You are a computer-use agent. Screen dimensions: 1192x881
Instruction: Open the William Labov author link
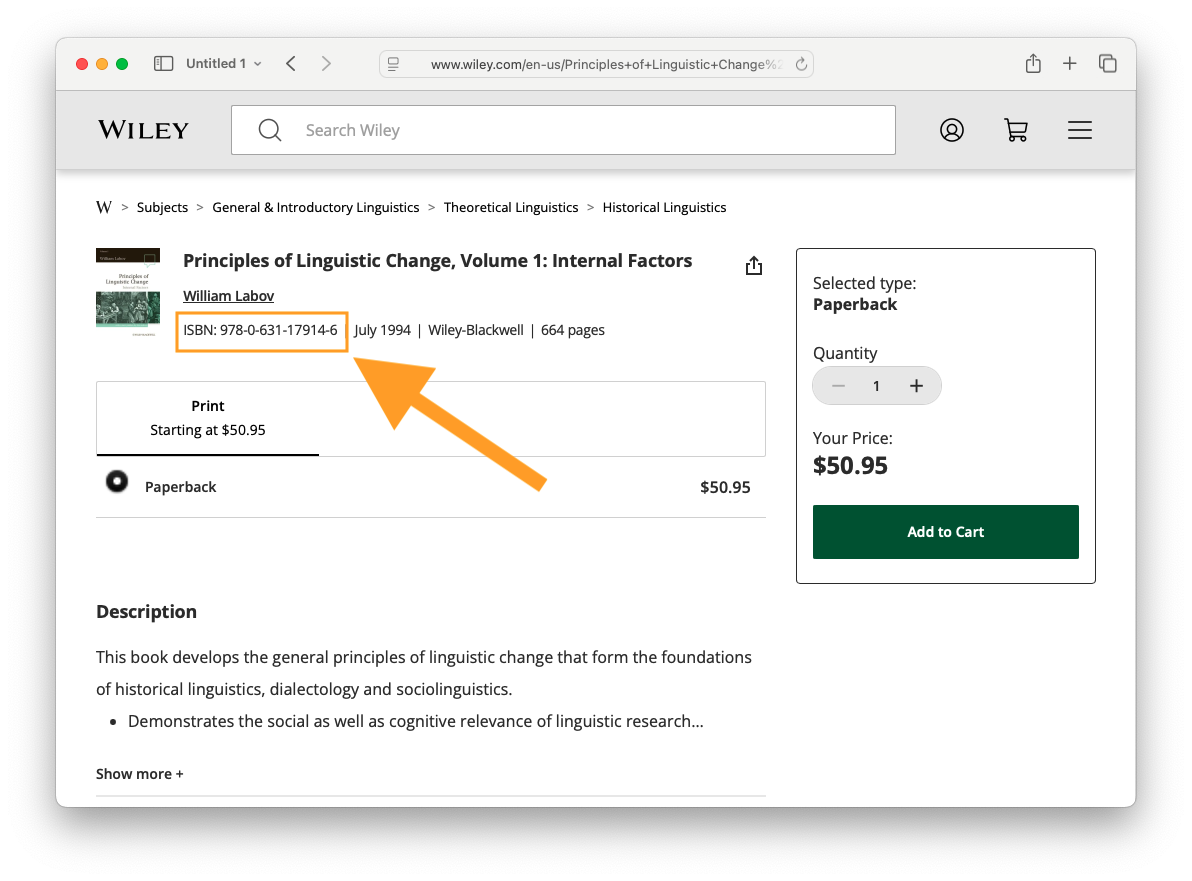(x=228, y=296)
